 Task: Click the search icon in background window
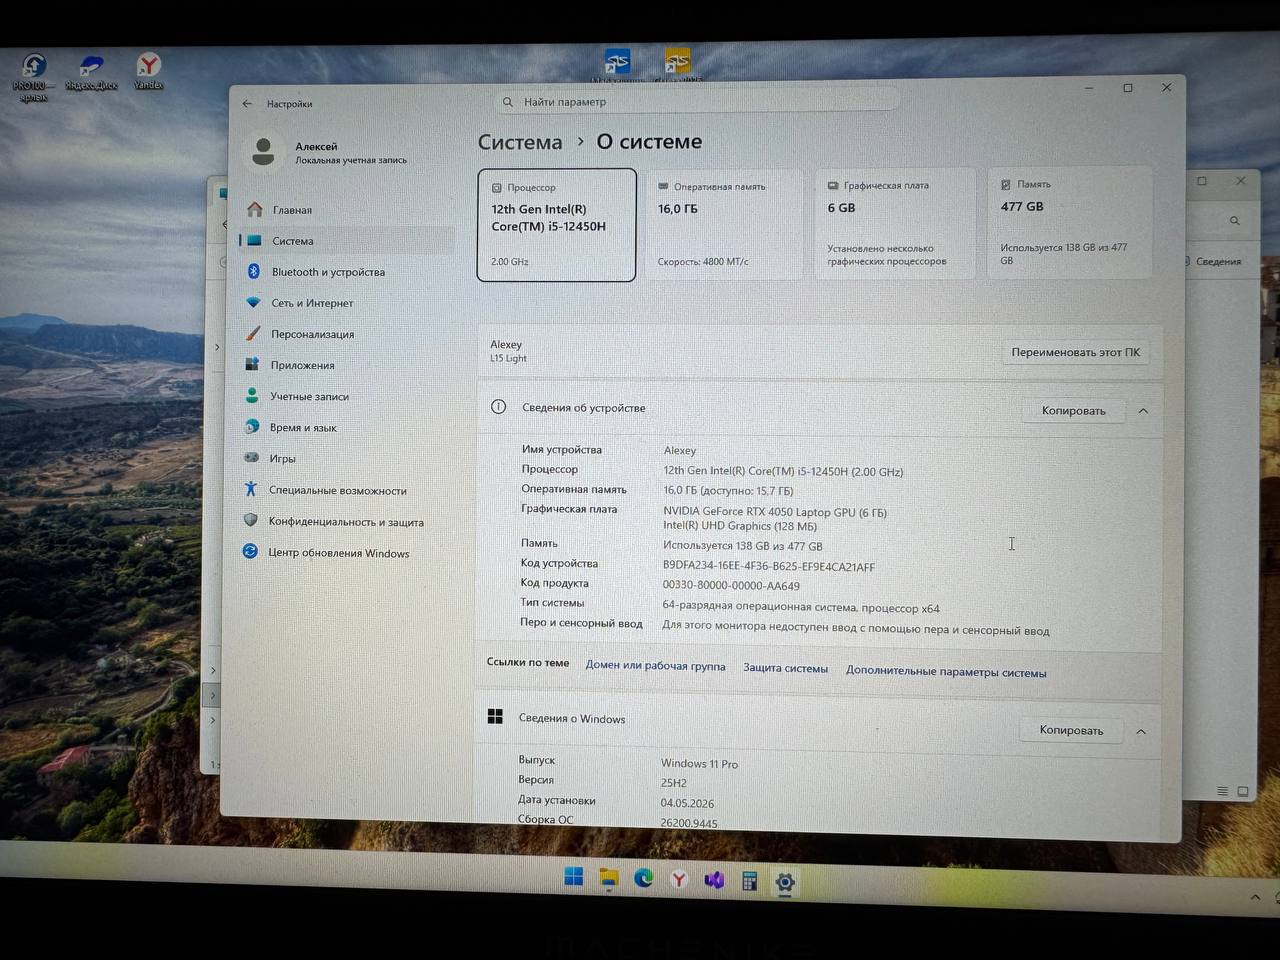click(1235, 221)
